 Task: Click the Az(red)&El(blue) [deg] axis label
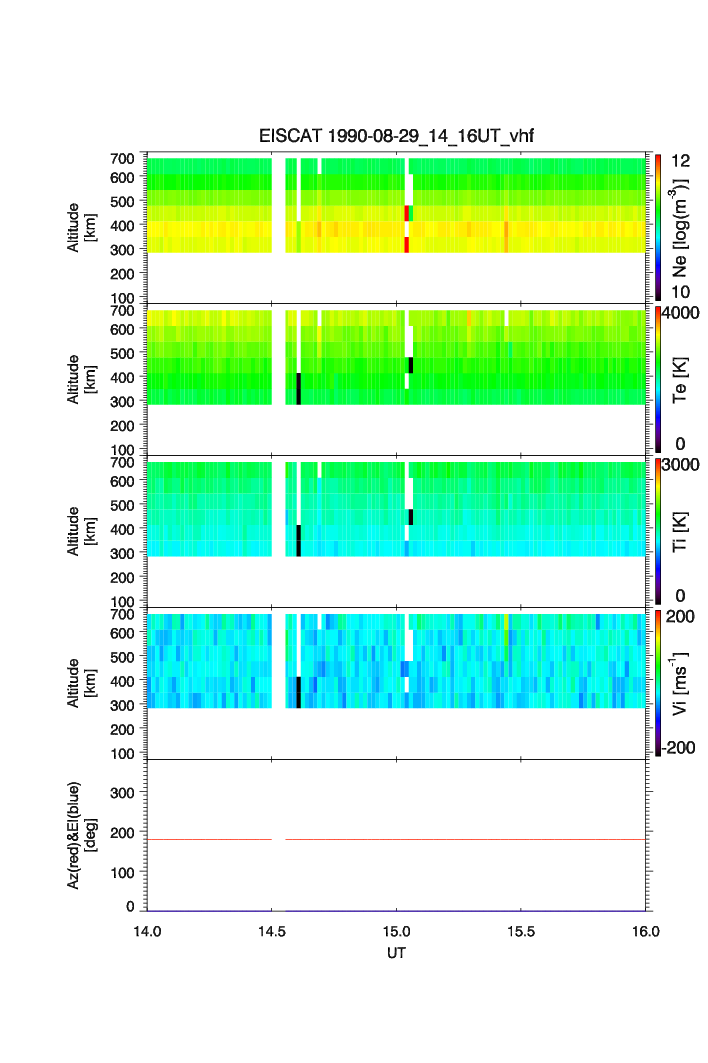coord(81,835)
